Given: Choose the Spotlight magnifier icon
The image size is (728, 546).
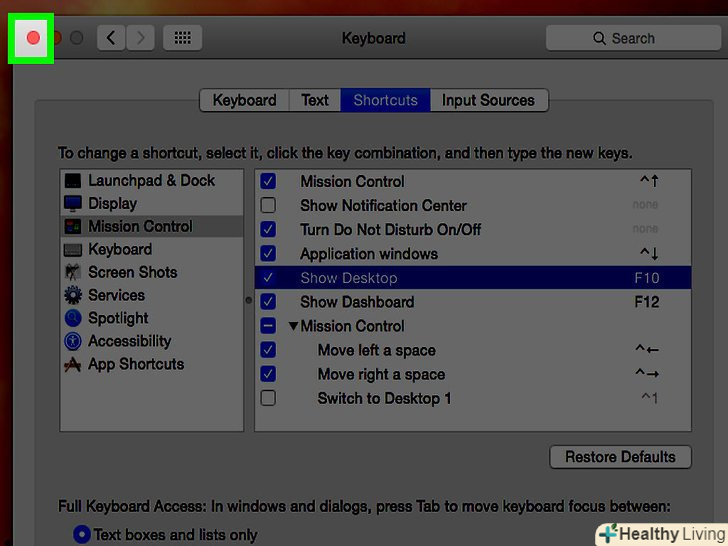Looking at the screenshot, I should [73, 319].
